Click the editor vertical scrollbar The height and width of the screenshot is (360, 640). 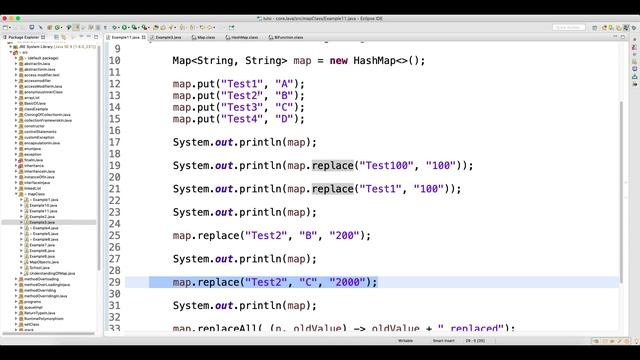(622, 192)
